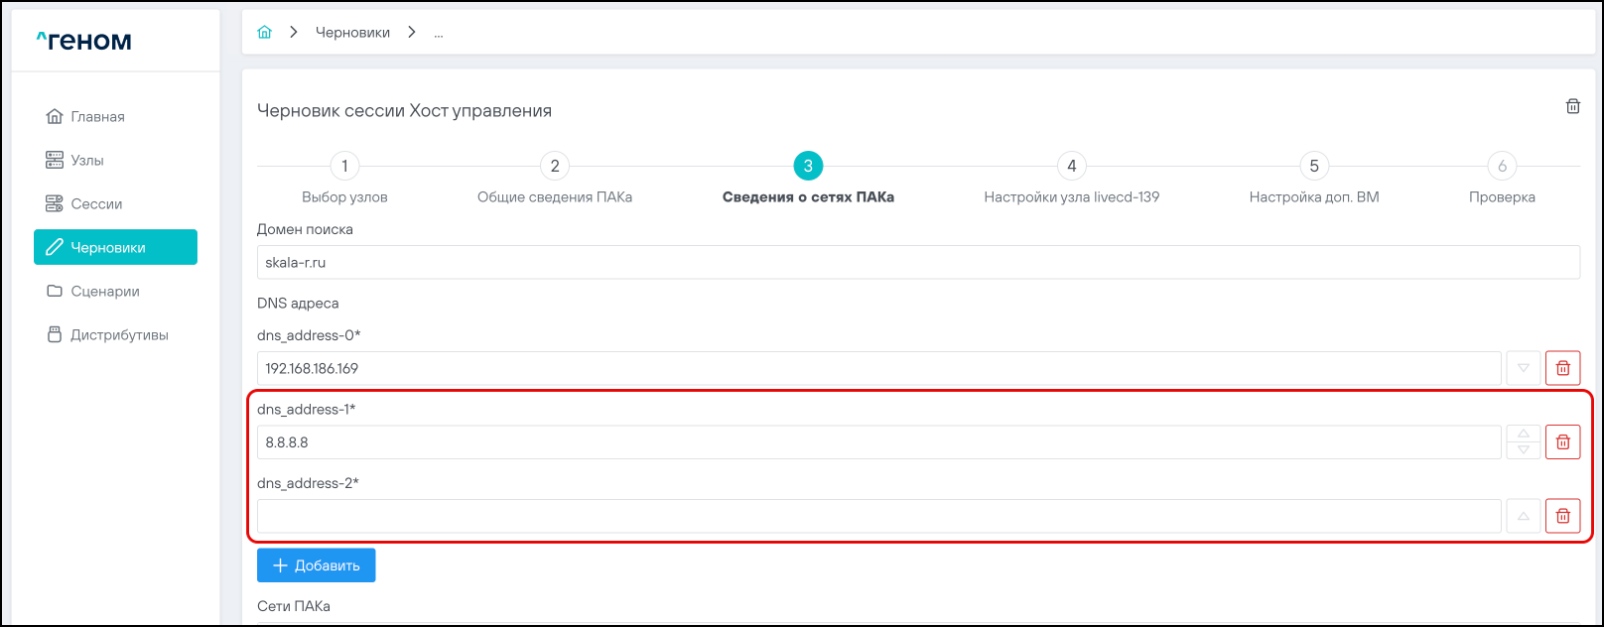Move dns_address-1 up with arrow
Screen dimensions: 1604x628
click(x=1523, y=434)
